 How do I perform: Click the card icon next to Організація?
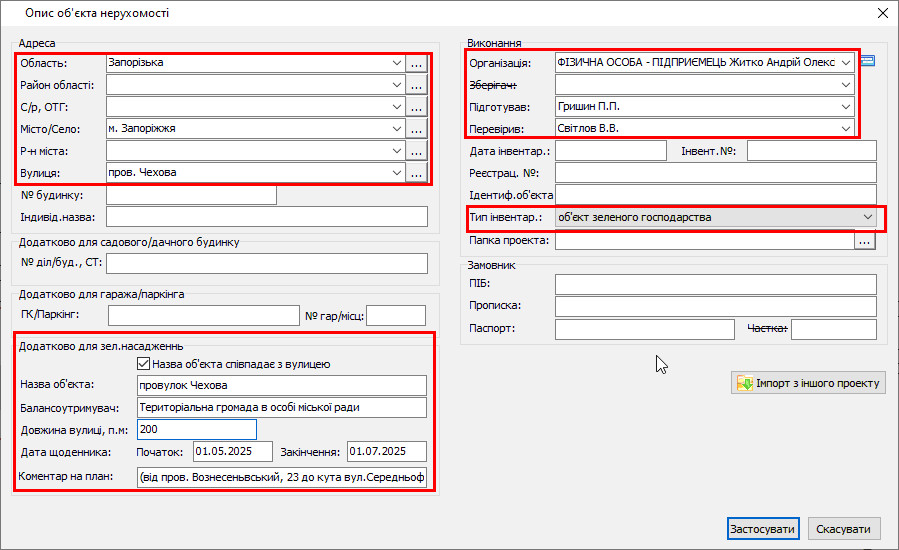tap(868, 62)
